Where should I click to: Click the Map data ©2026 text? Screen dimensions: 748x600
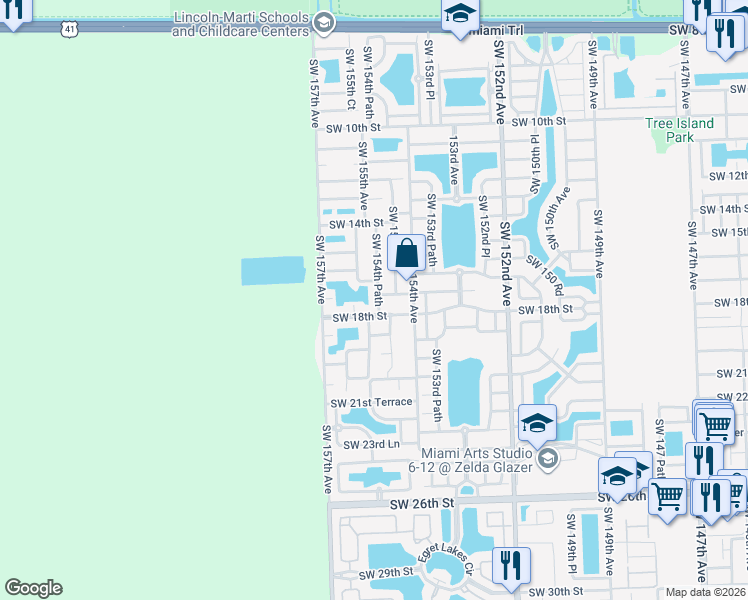[x=705, y=592]
